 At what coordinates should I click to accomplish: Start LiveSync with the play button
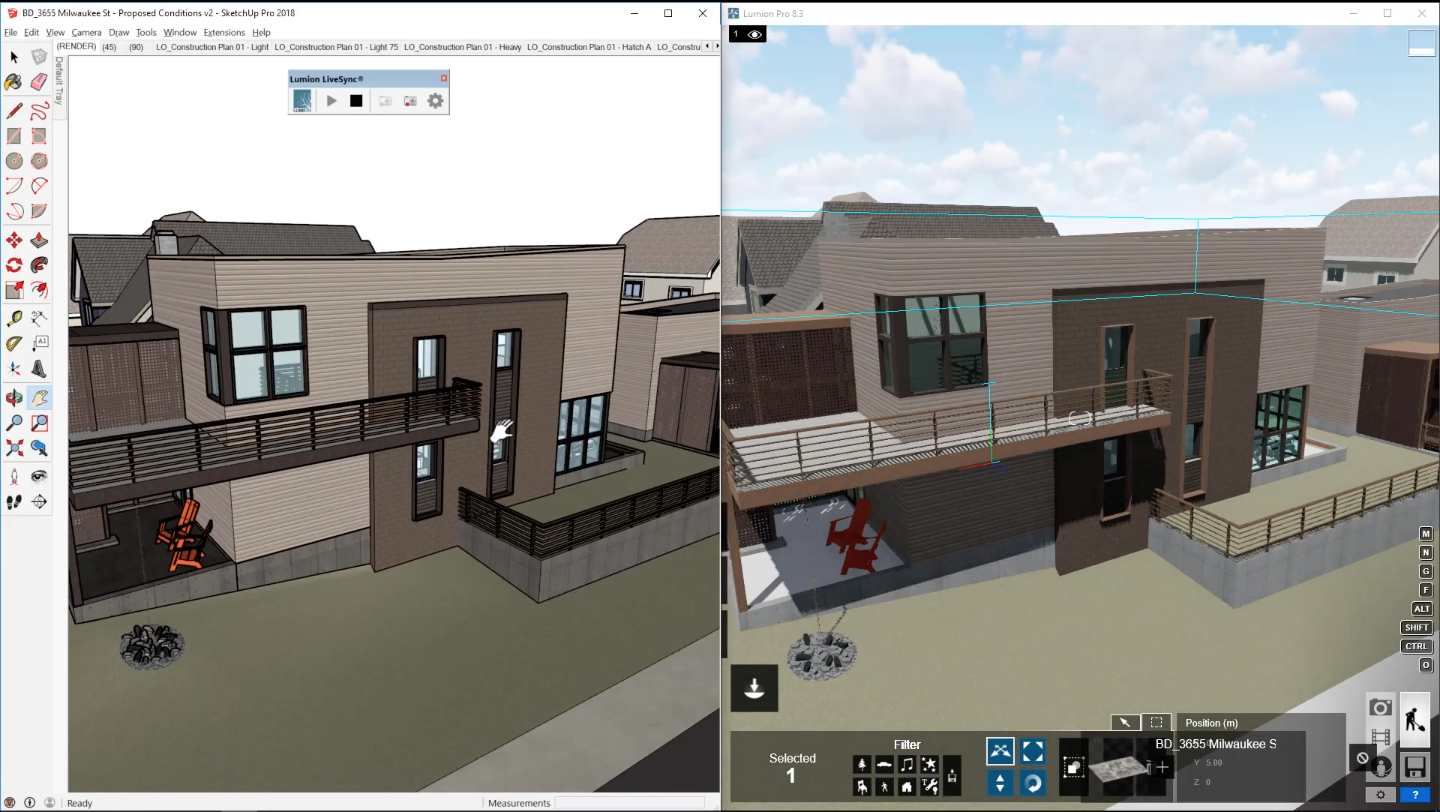(x=332, y=101)
